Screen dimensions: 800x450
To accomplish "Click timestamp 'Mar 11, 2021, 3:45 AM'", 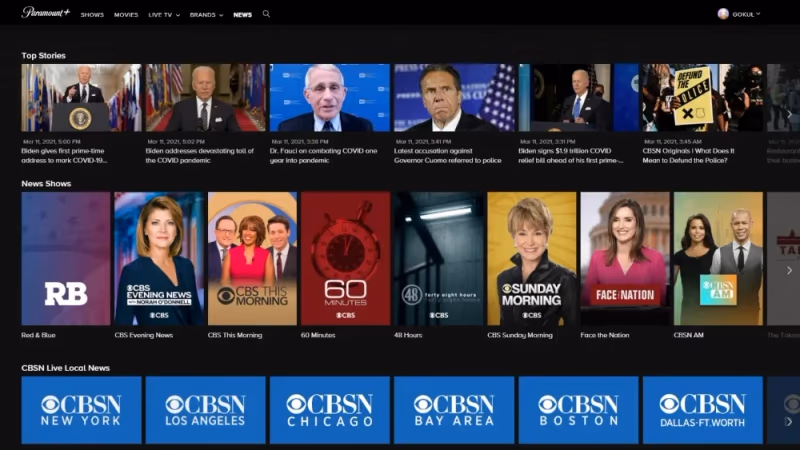I will click(x=673, y=141).
